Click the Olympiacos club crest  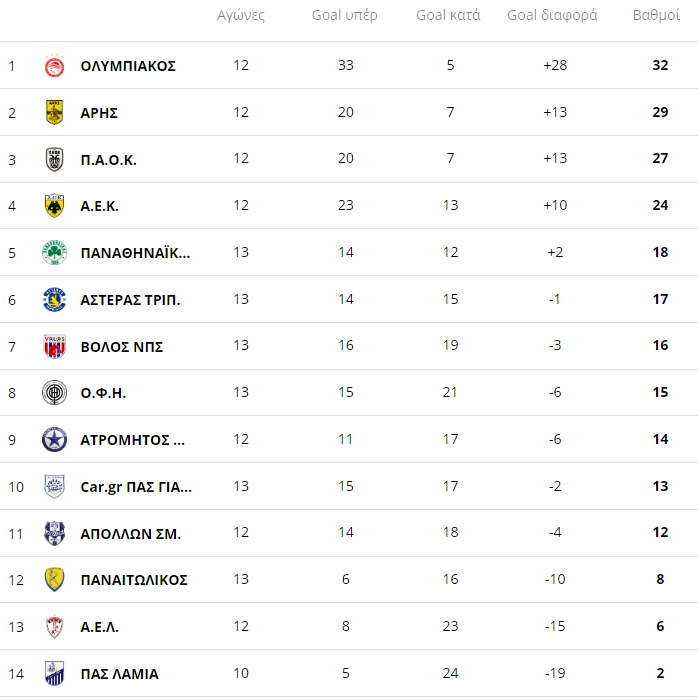point(54,66)
